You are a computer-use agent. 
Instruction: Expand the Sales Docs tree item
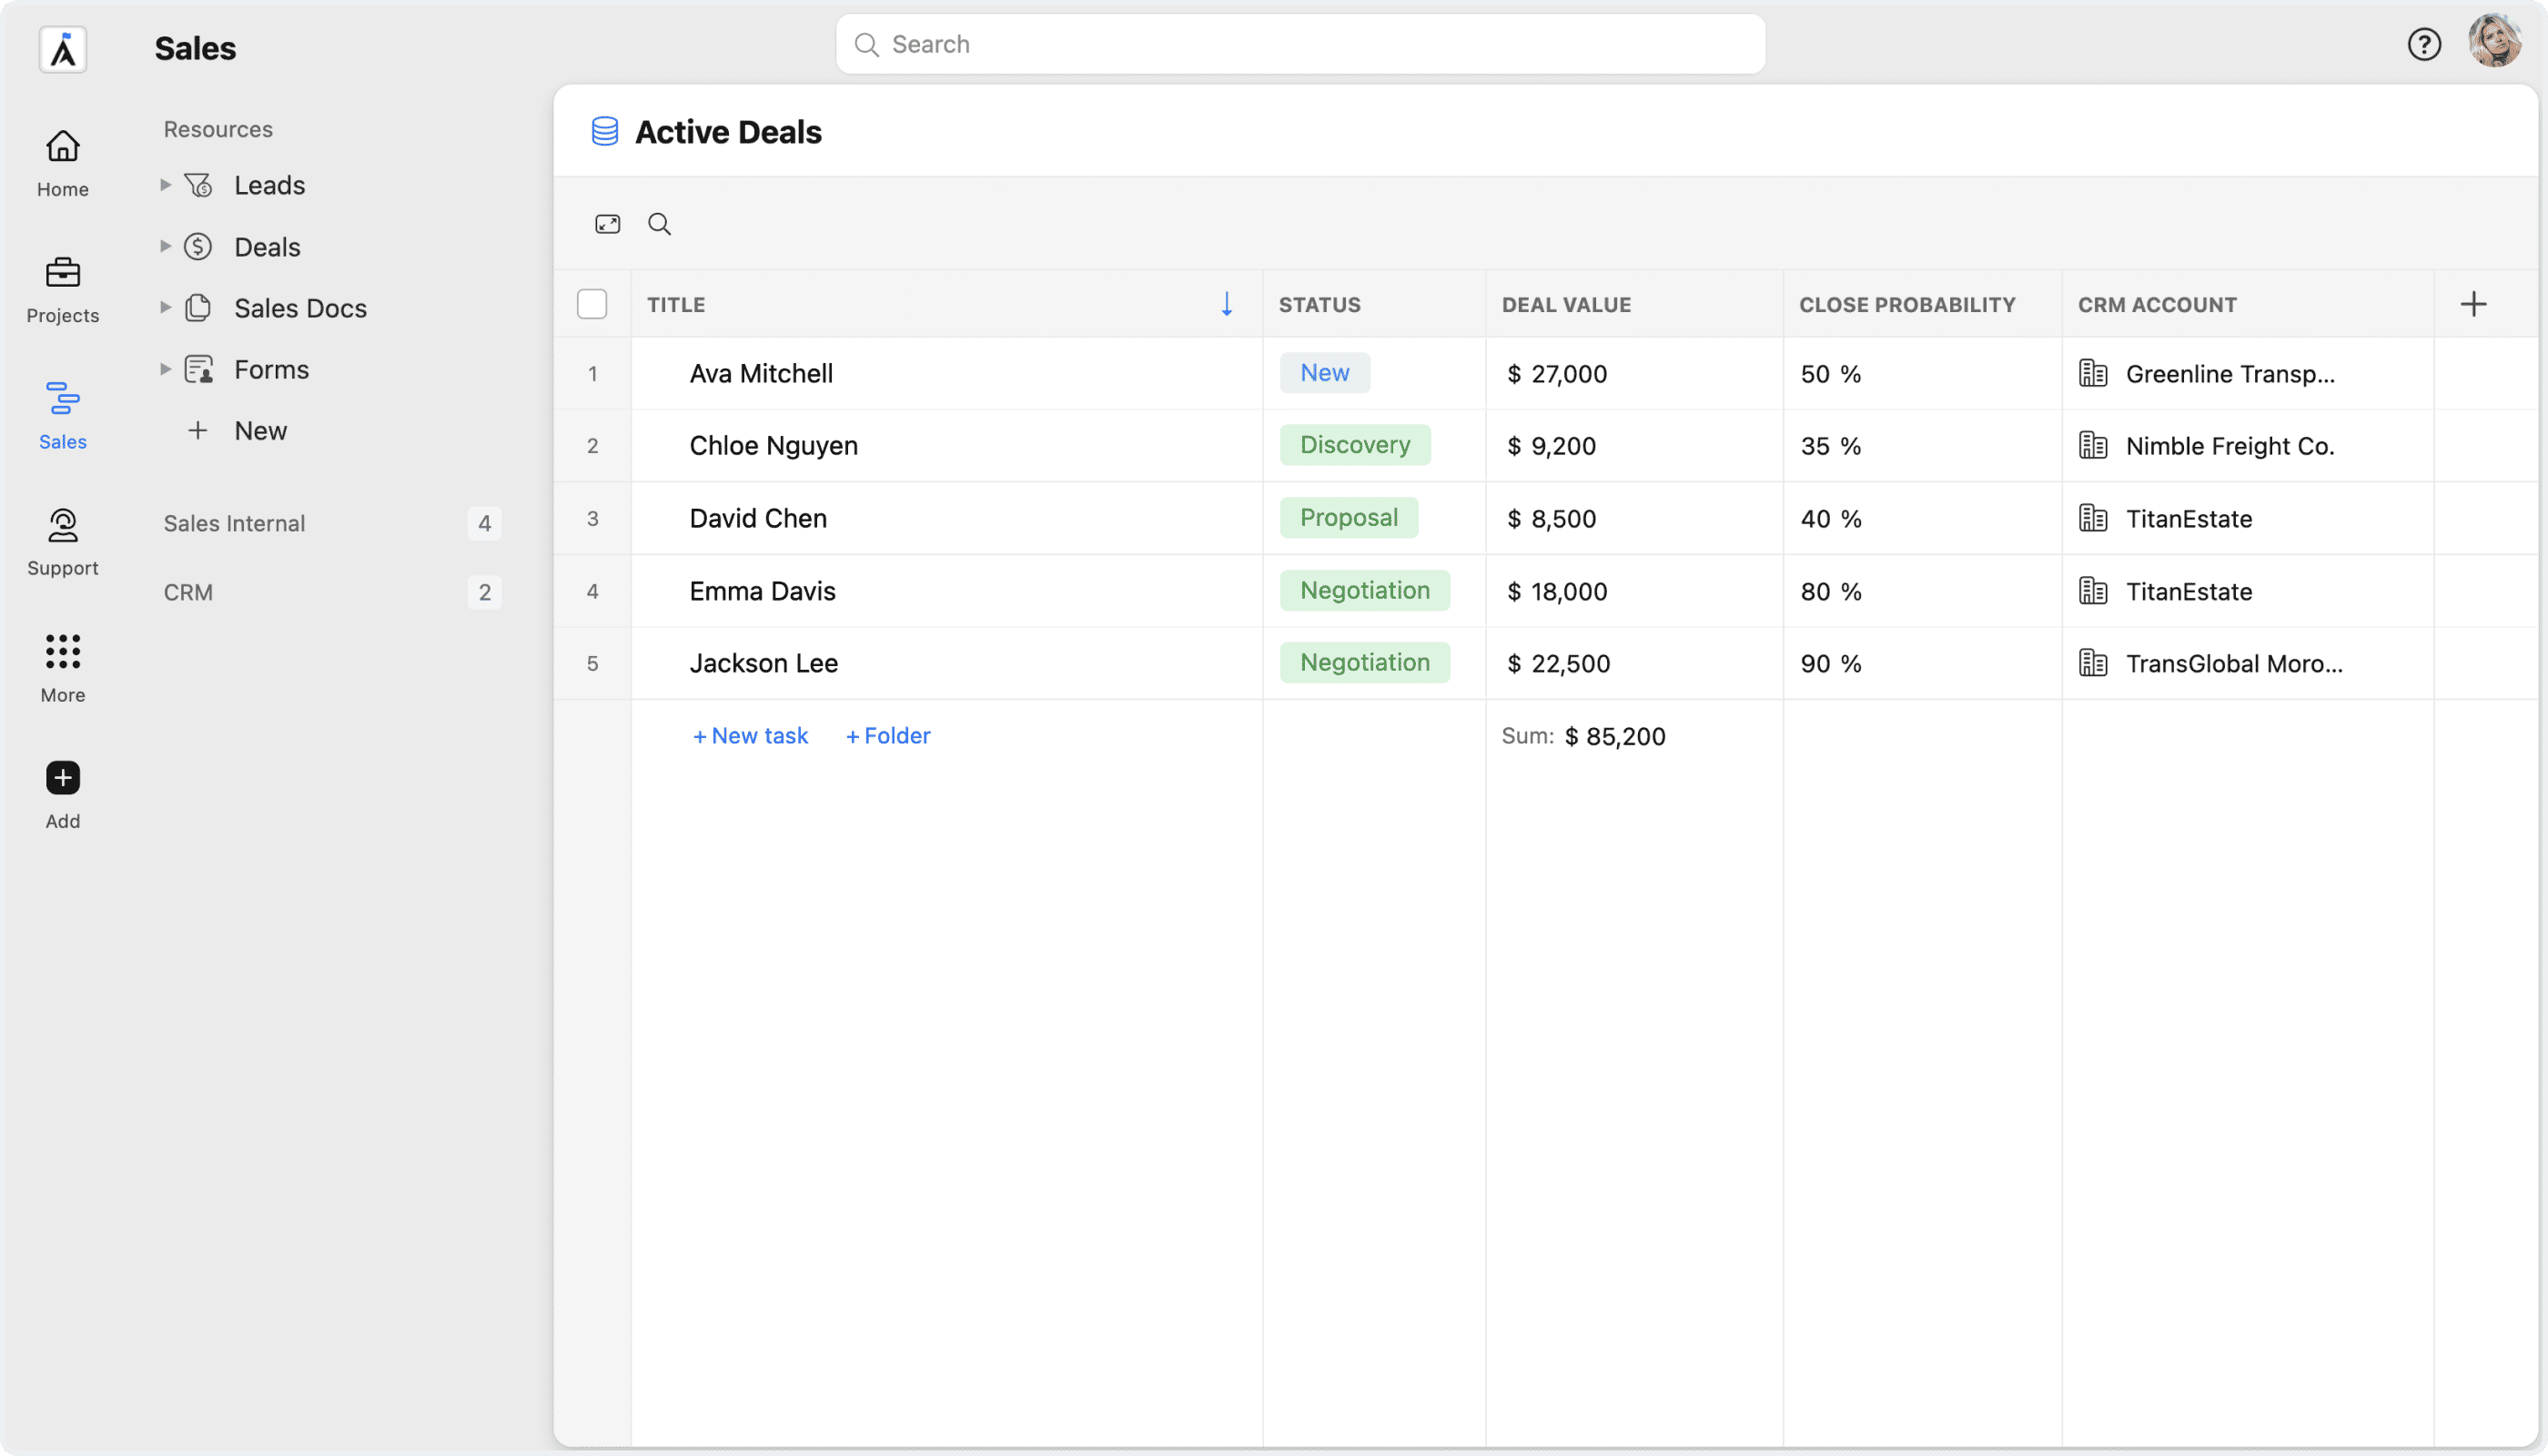tap(165, 308)
